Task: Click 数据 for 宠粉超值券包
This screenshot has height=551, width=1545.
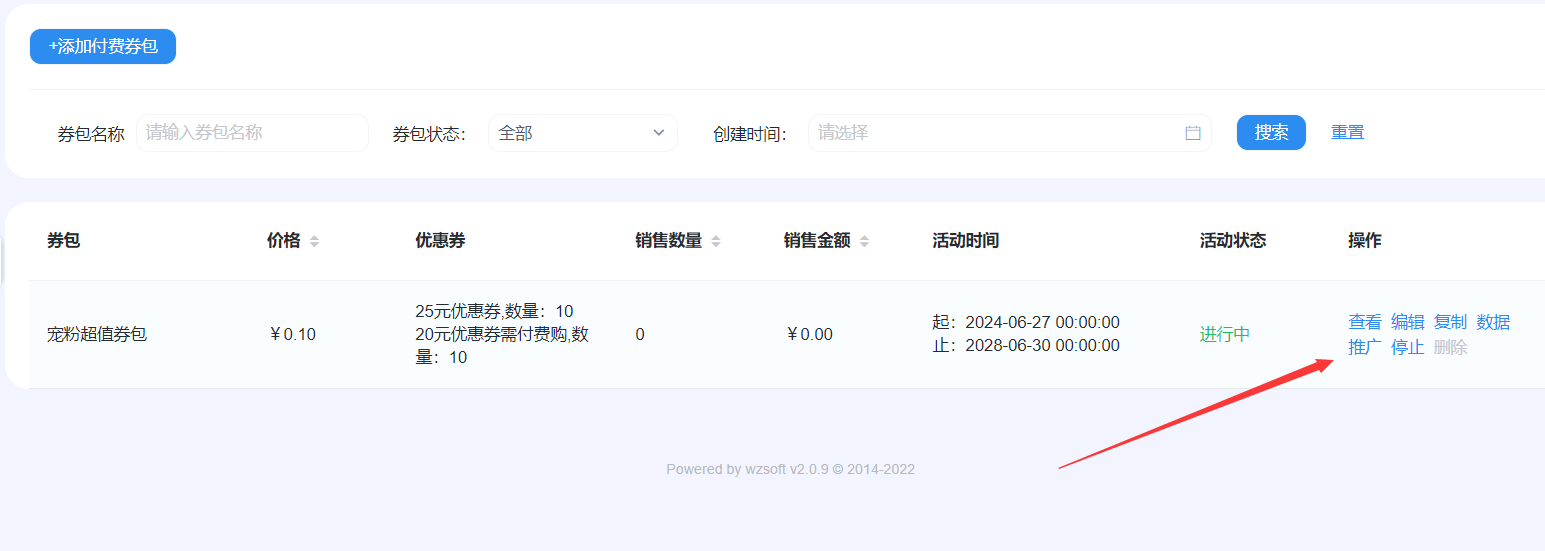Action: pos(1493,322)
